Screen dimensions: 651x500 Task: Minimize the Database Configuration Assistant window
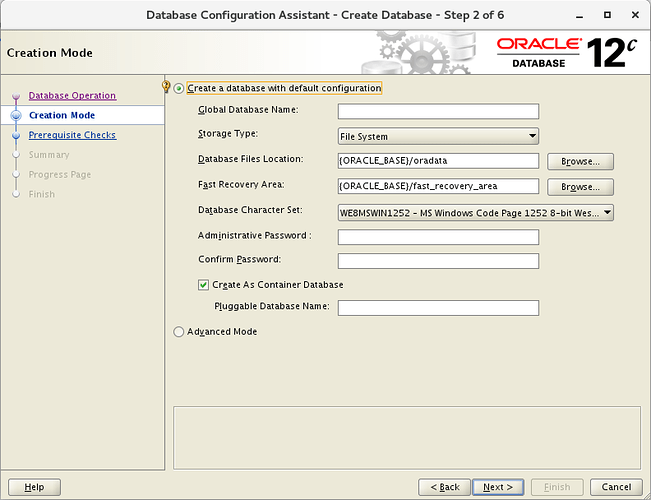coord(580,16)
